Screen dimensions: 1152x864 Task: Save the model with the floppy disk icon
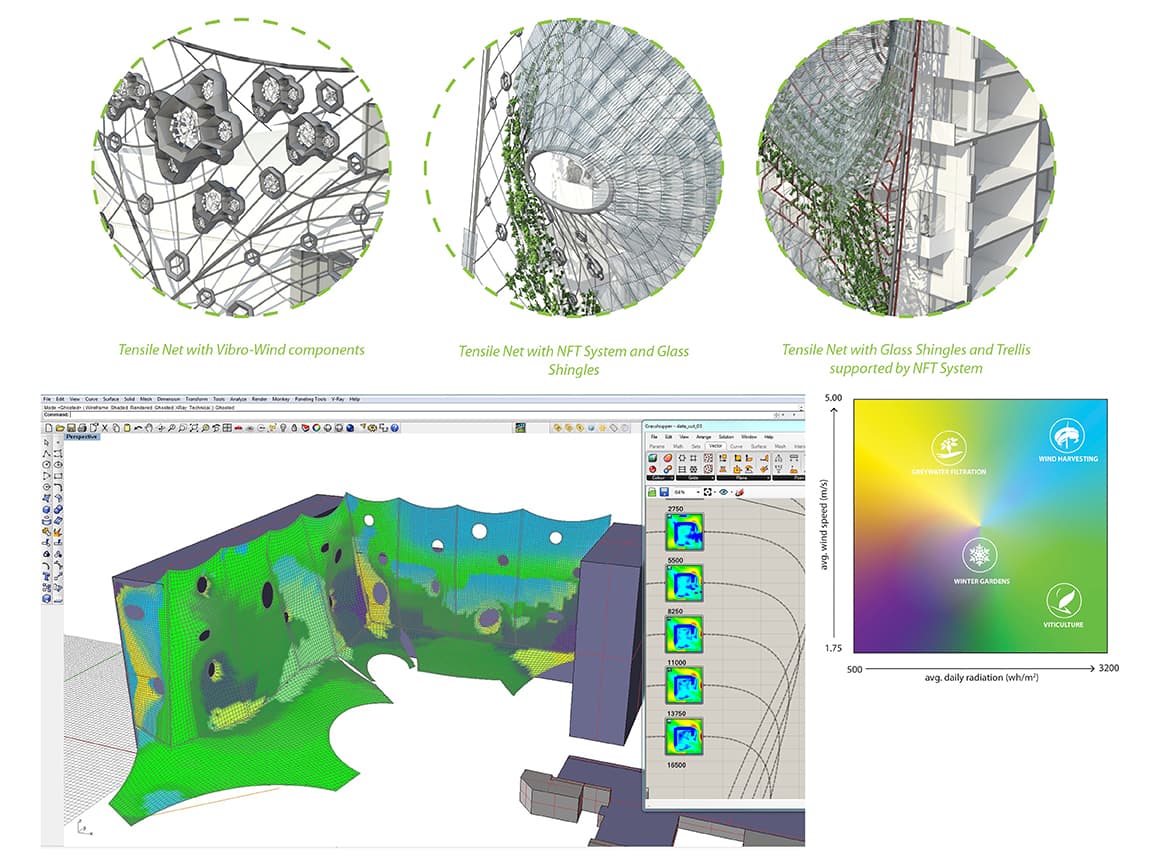click(71, 428)
